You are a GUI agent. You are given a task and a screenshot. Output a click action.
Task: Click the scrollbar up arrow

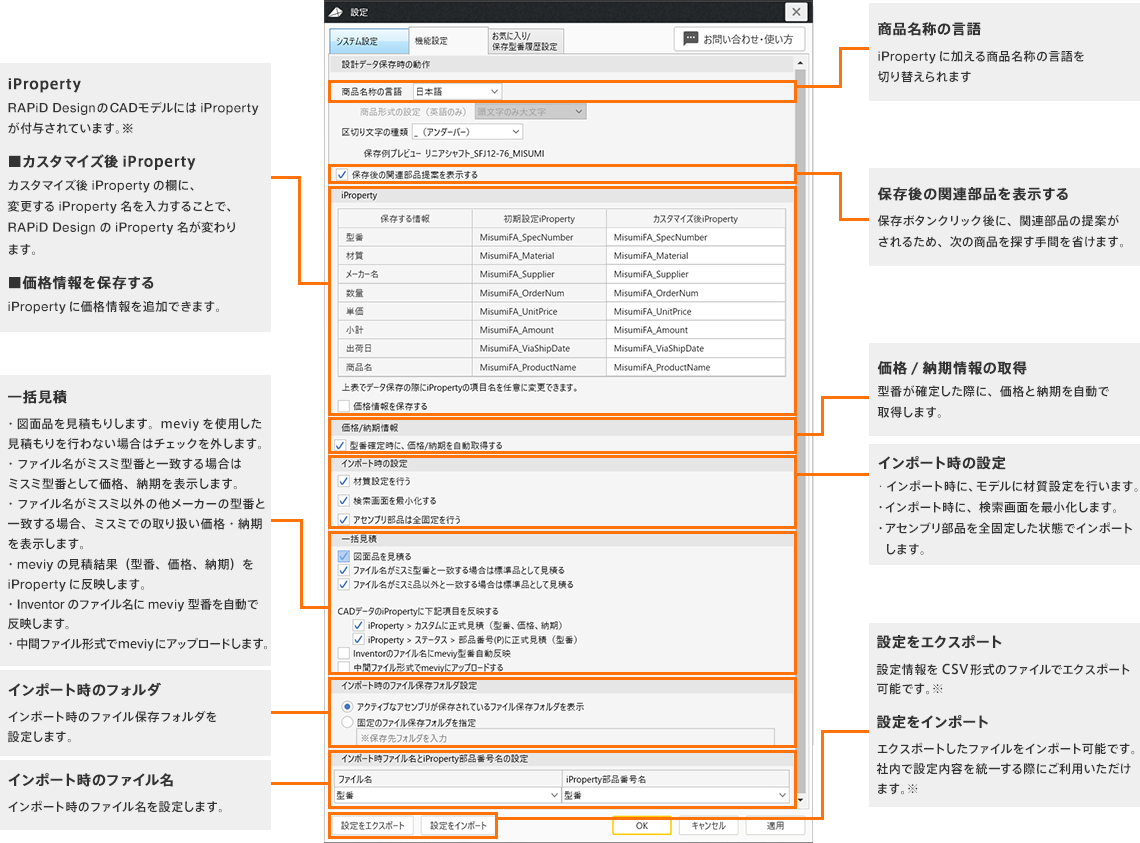(799, 63)
